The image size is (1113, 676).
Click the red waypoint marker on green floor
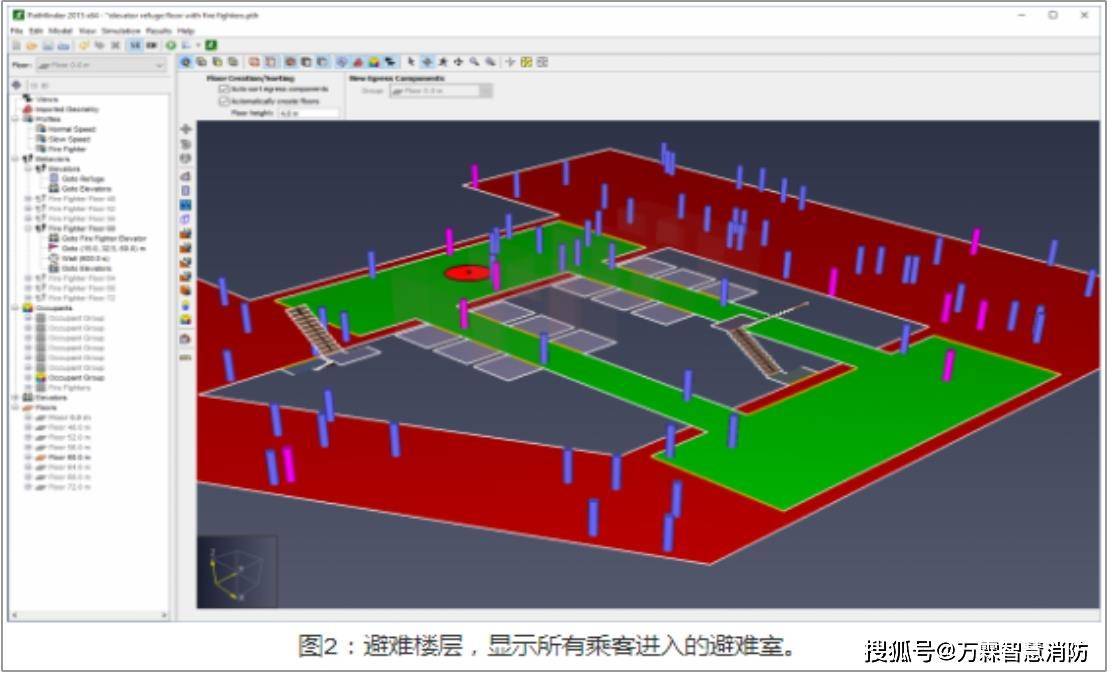467,273
